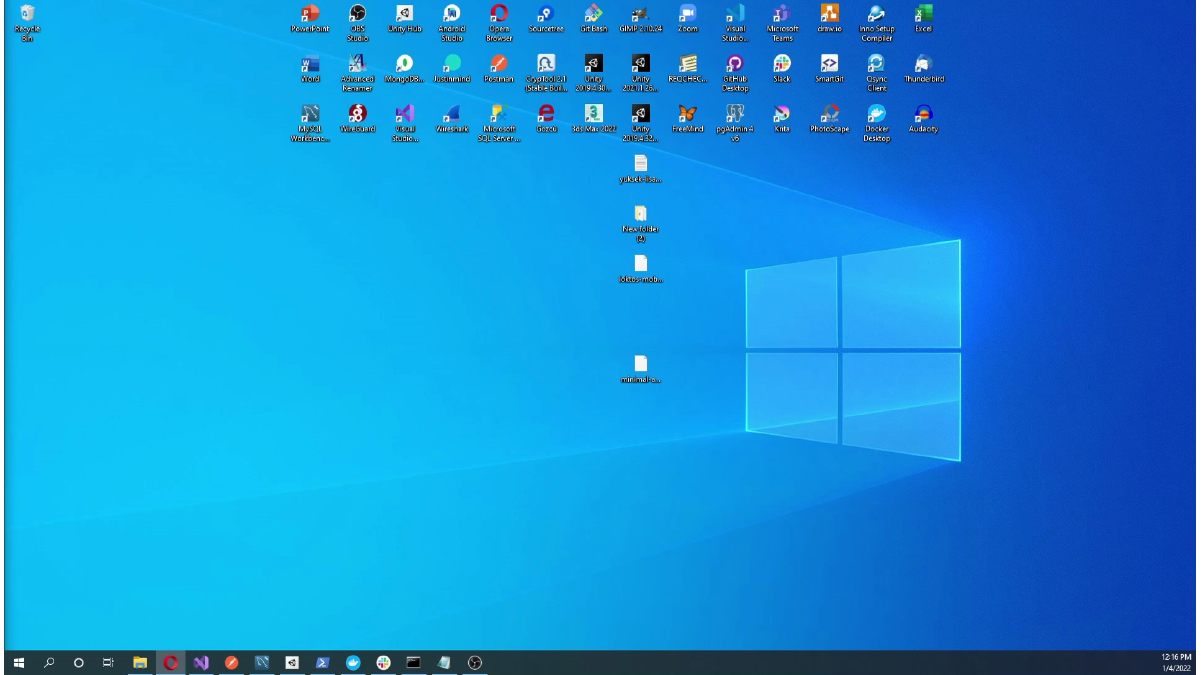The width and height of the screenshot is (1201, 675).
Task: Click the Slack desktop icon
Action: click(x=782, y=68)
